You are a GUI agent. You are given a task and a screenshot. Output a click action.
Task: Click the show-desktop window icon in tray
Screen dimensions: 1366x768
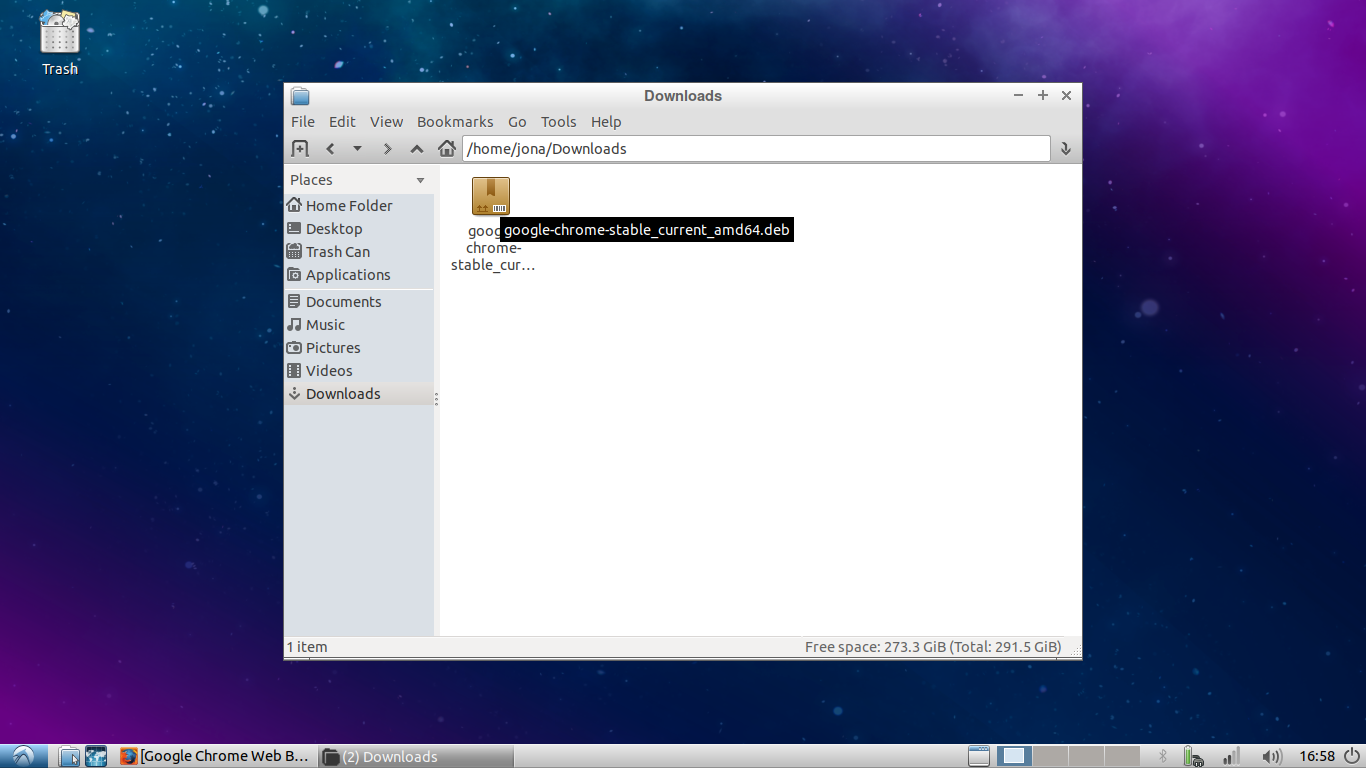pyautogui.click(x=979, y=756)
